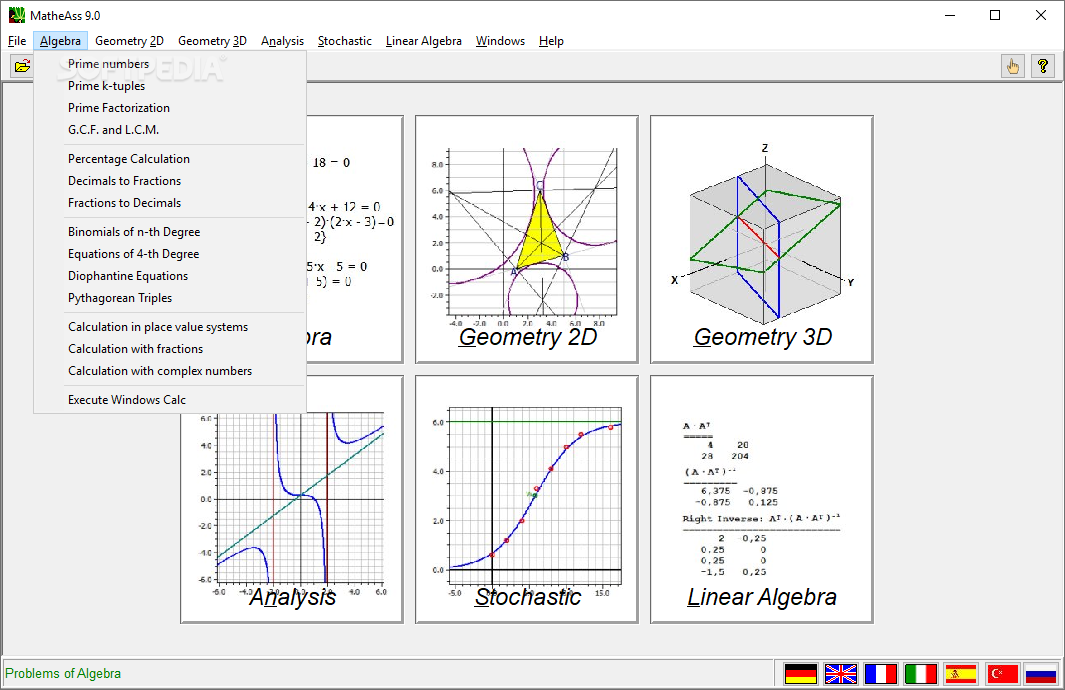Choose Prime Factorization
Image resolution: width=1065 pixels, height=690 pixels.
tap(170, 107)
